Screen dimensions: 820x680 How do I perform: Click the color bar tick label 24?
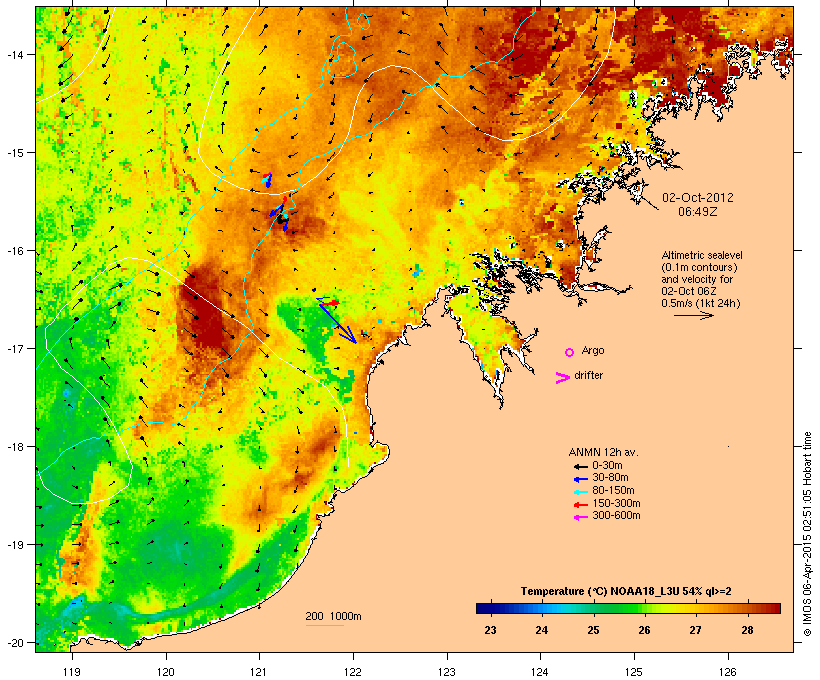541,630
